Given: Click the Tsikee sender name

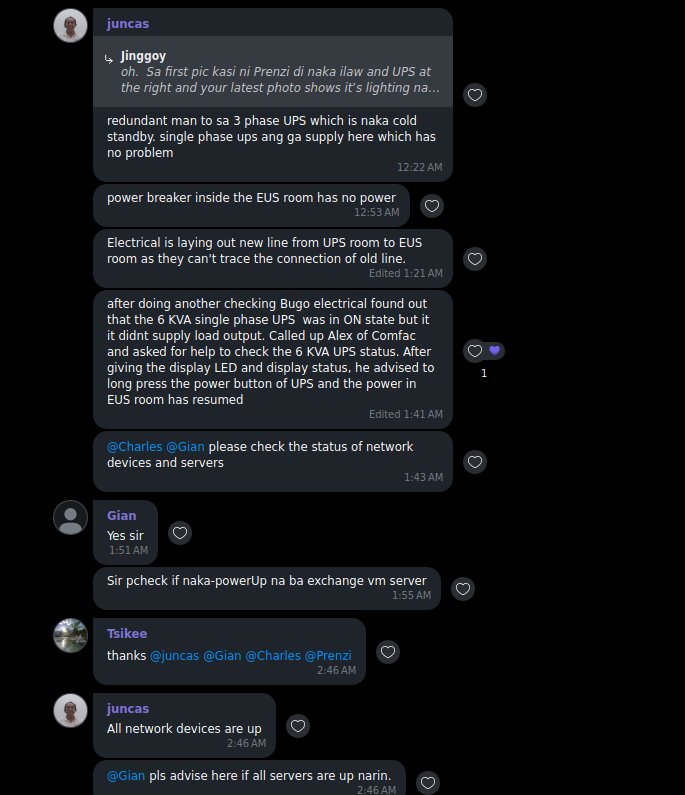Looking at the screenshot, I should click(x=127, y=634).
